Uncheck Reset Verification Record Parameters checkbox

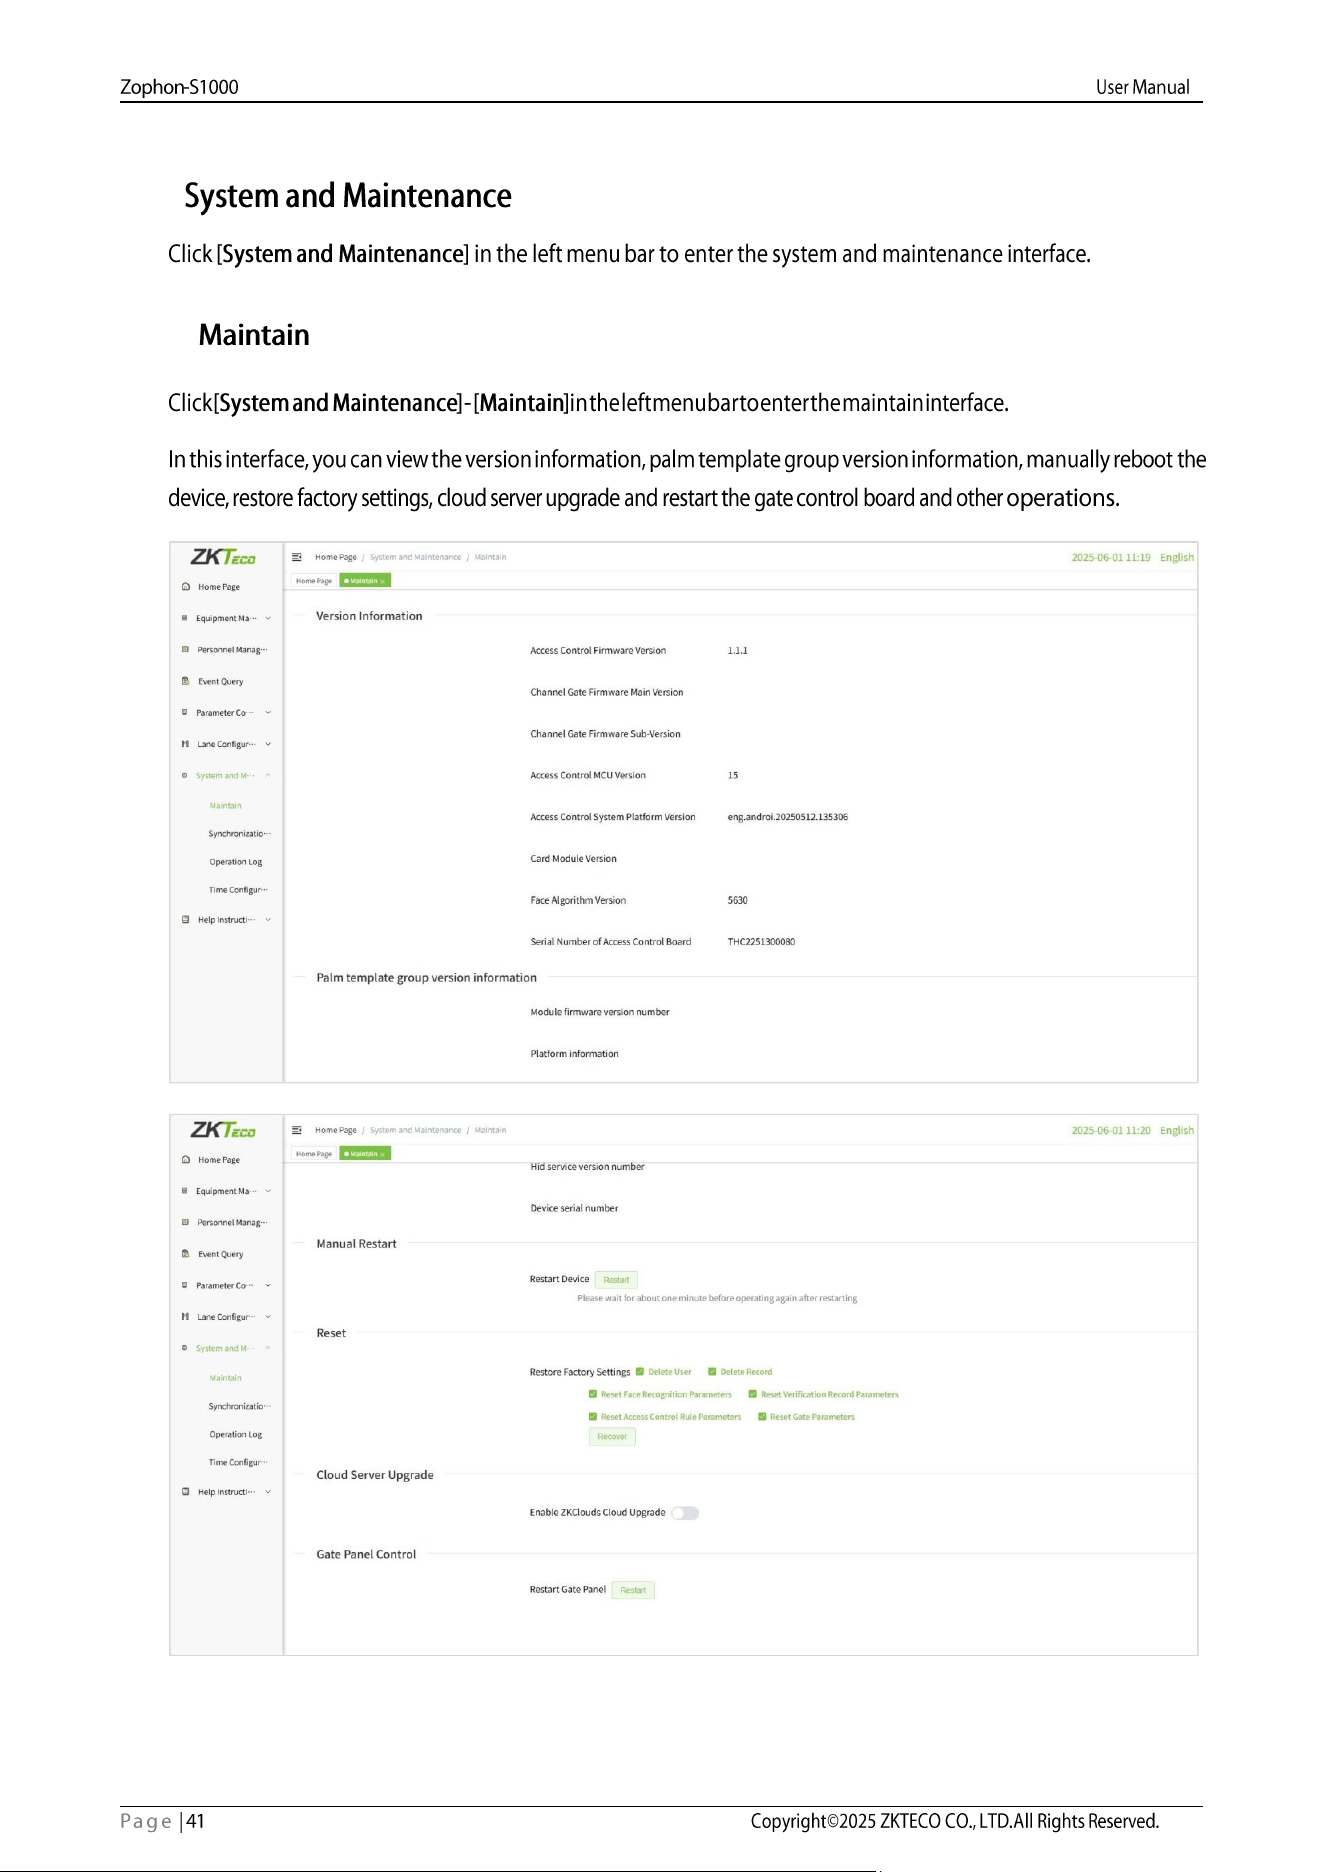[753, 1394]
